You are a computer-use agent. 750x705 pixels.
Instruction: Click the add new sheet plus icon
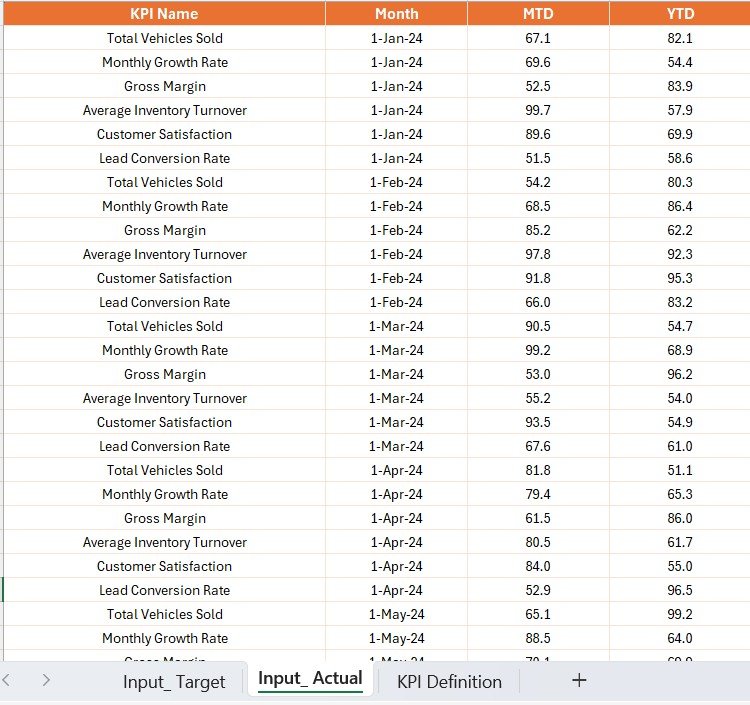578,680
